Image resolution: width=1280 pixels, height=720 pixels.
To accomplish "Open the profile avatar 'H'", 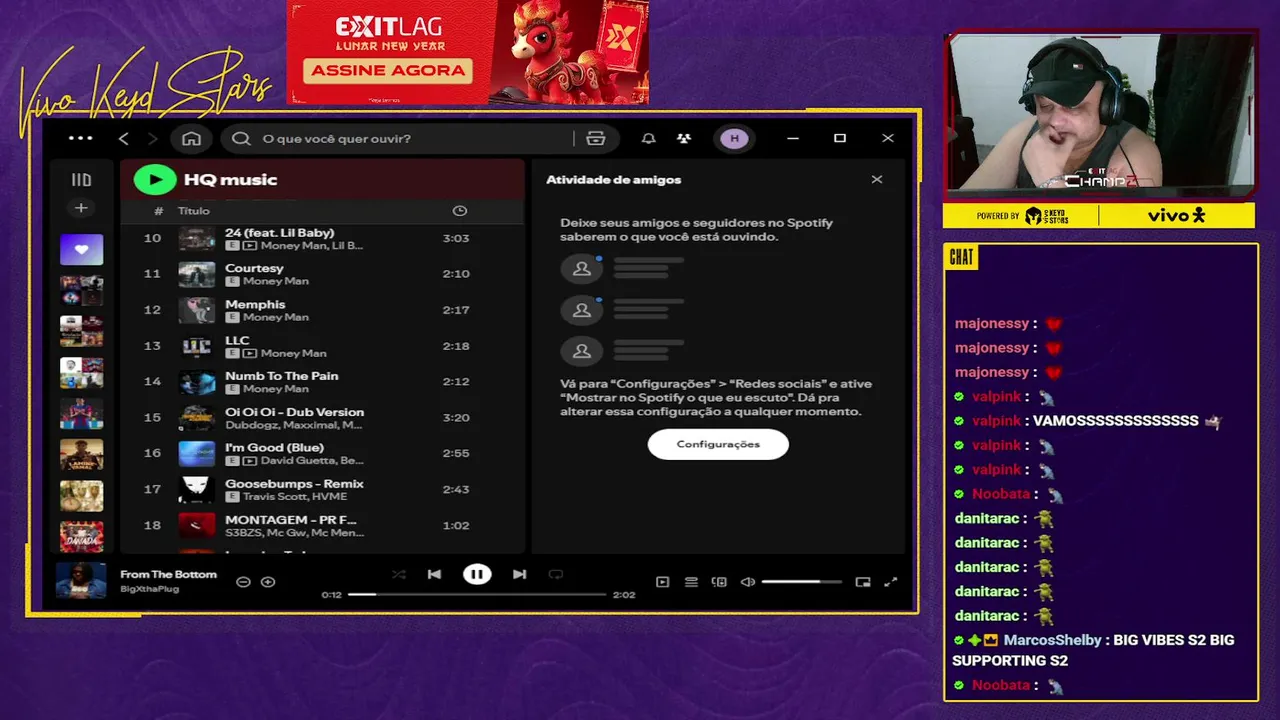I will (735, 139).
